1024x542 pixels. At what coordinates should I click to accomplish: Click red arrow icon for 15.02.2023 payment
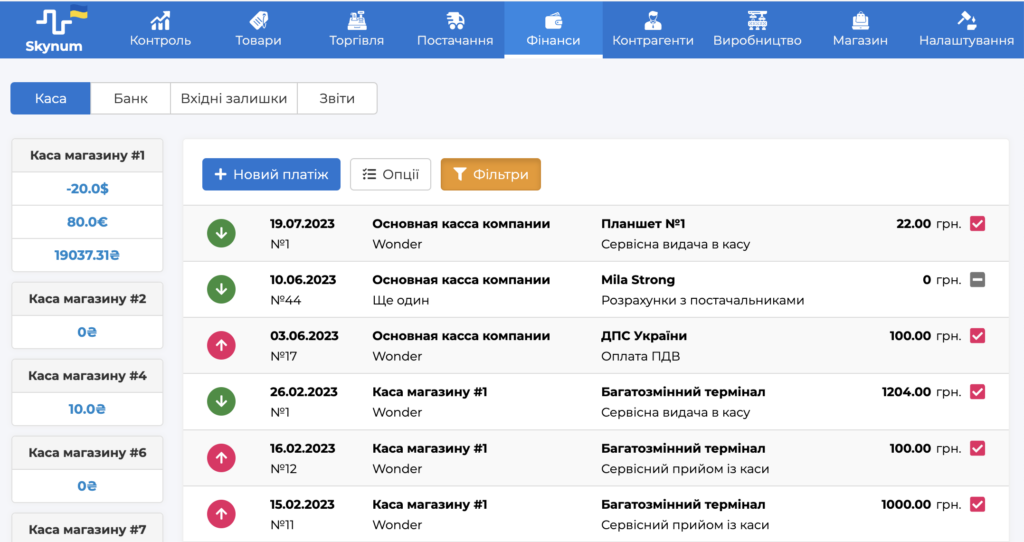click(x=221, y=514)
